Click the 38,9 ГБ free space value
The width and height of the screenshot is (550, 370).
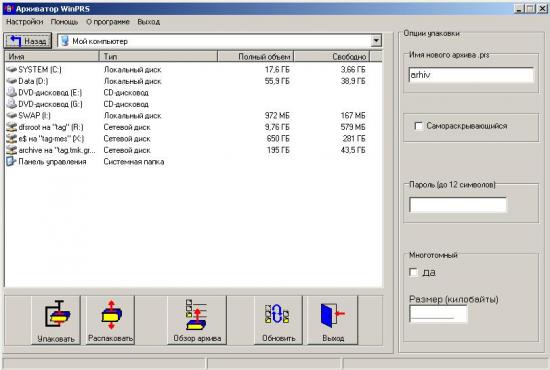(x=353, y=81)
